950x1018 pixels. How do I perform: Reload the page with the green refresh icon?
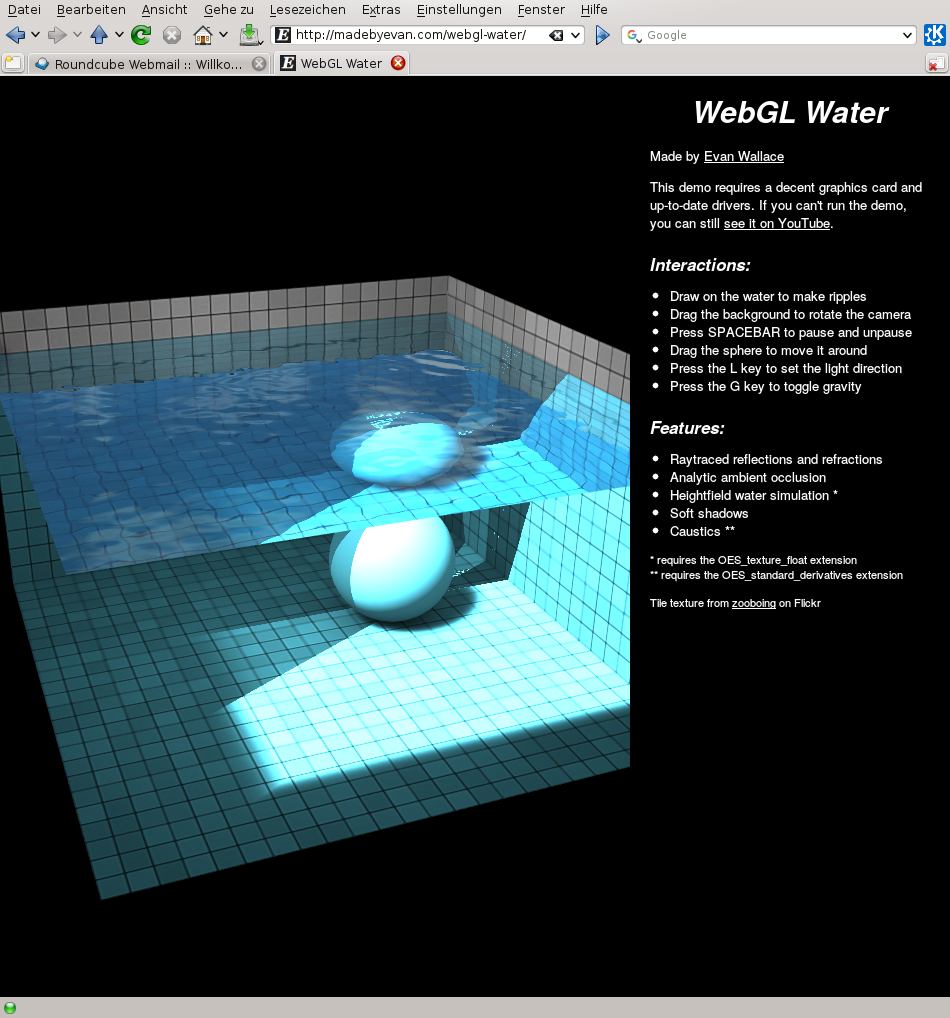[141, 35]
